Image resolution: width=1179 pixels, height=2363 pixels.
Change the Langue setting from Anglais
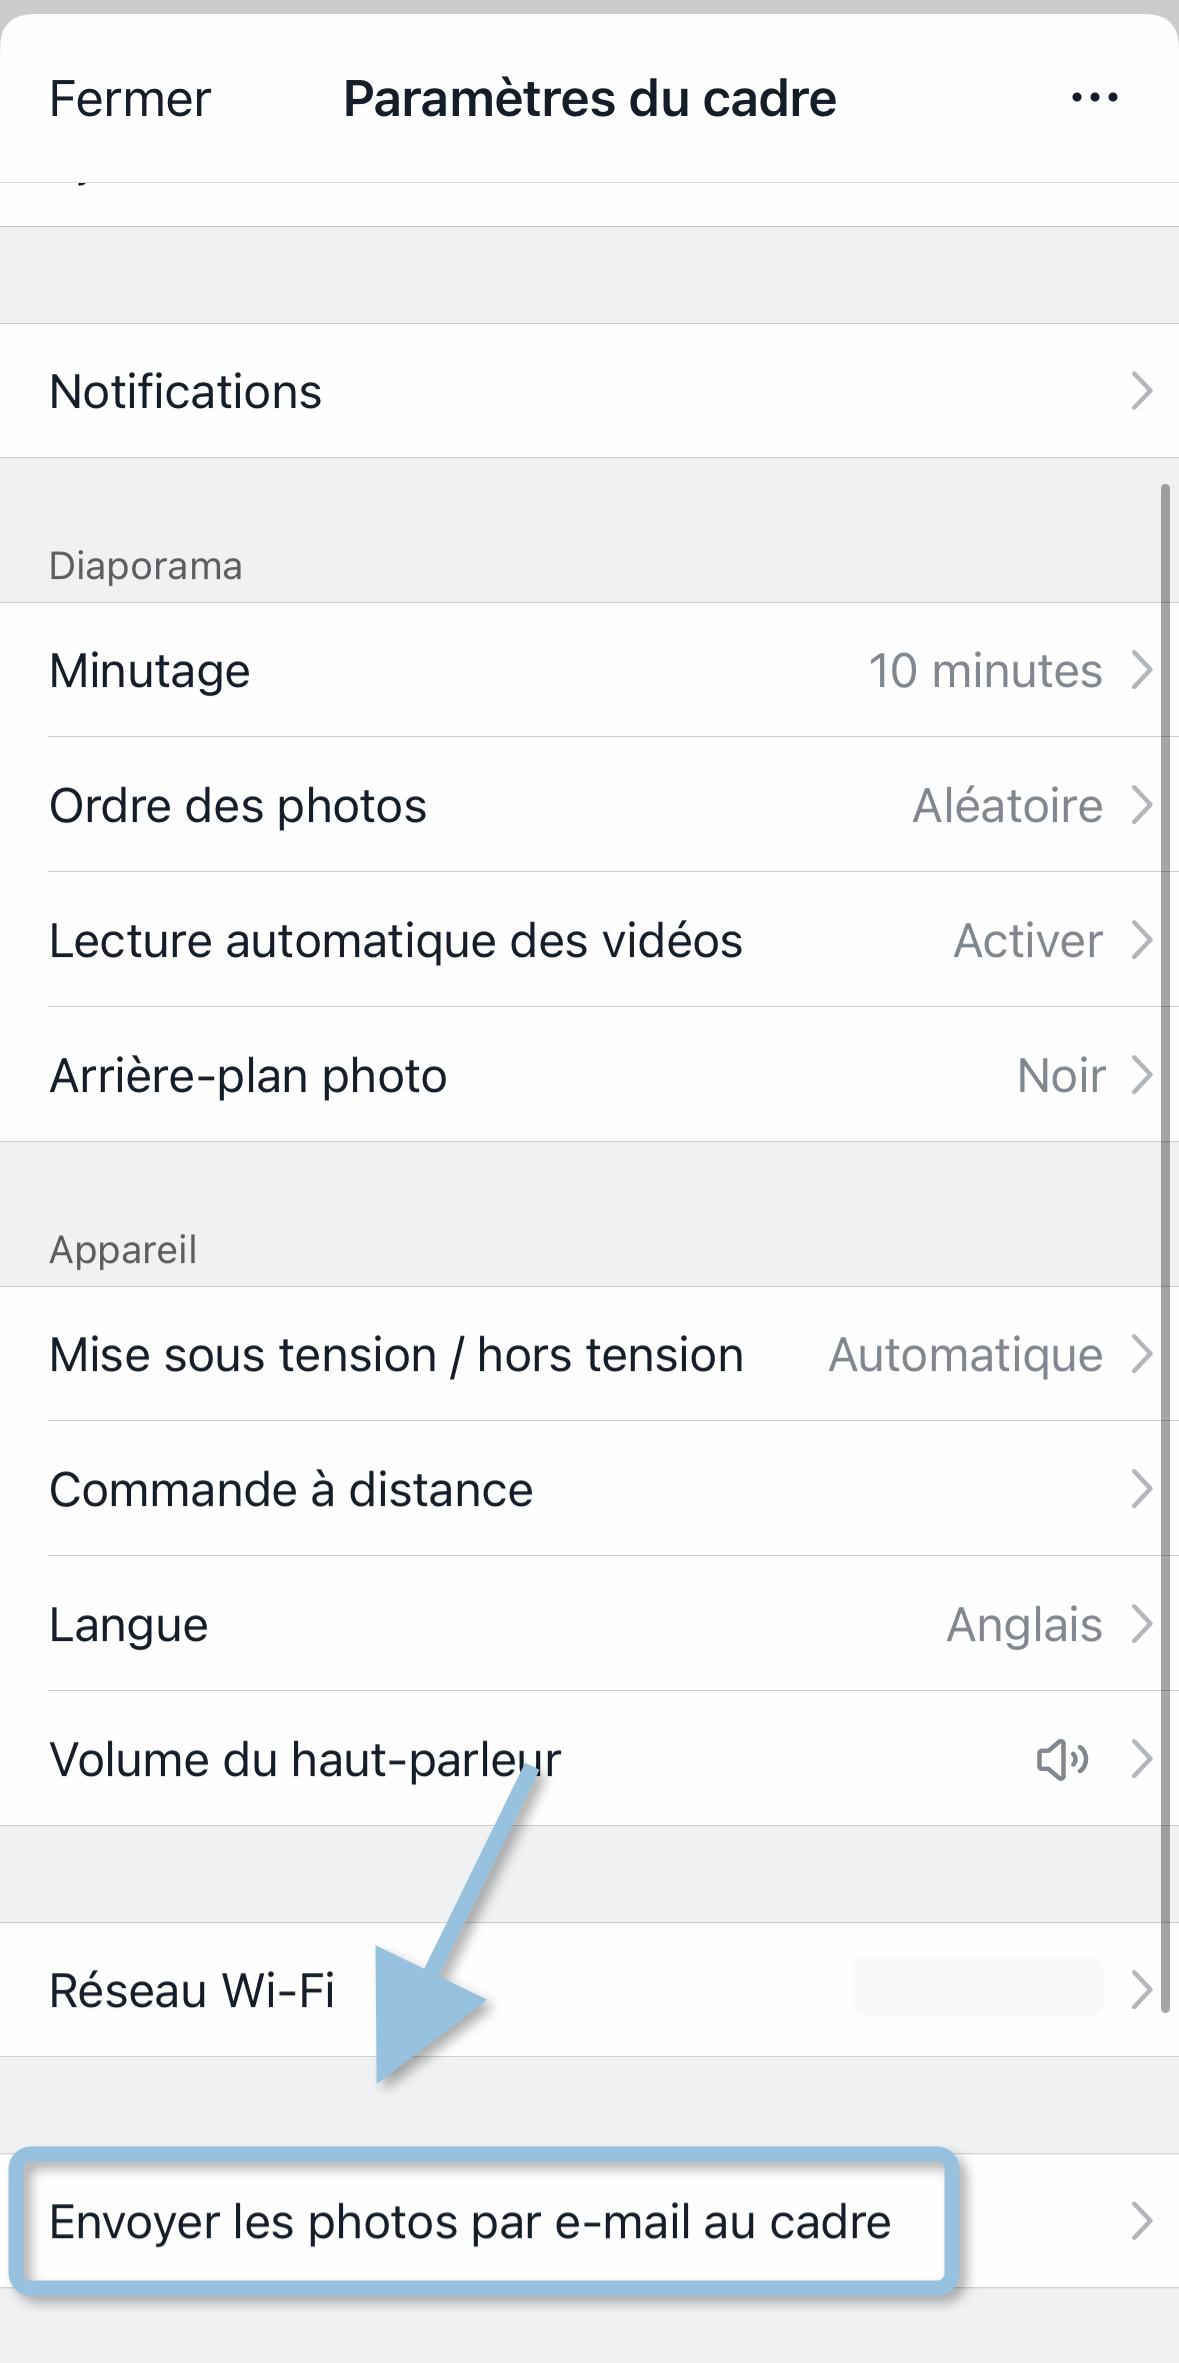click(1024, 1625)
